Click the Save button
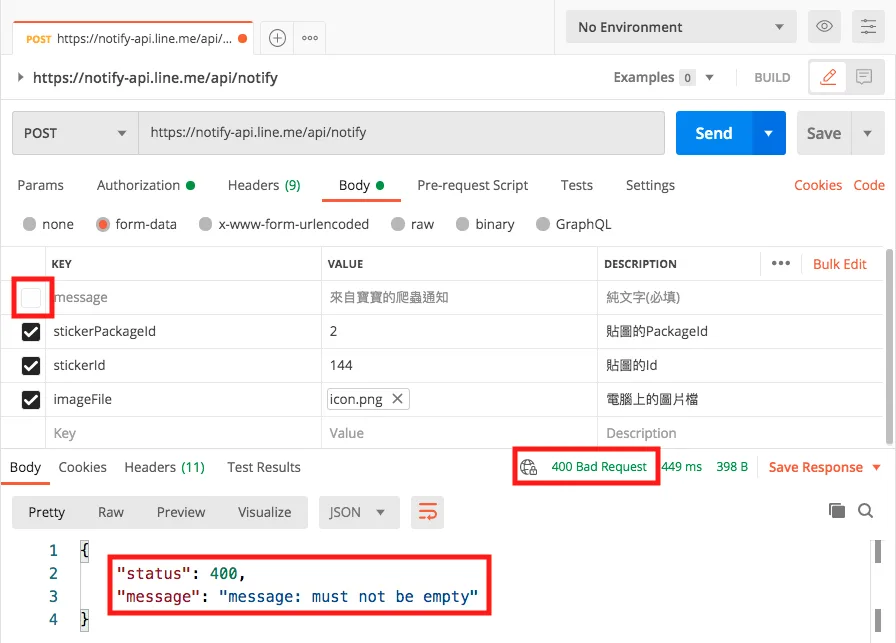Viewport: 896px width, 643px height. pyautogui.click(x=824, y=133)
